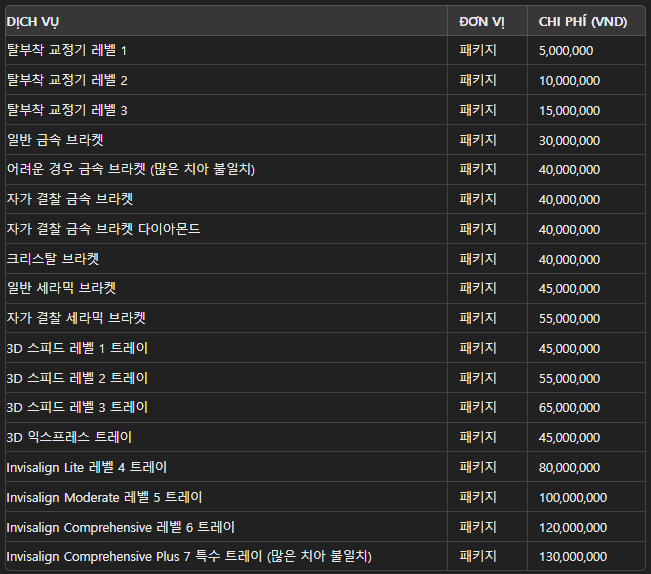The width and height of the screenshot is (651, 574).
Task: Click '패키지' in the 3D 스피드 레벨 2 row
Action: click(478, 378)
